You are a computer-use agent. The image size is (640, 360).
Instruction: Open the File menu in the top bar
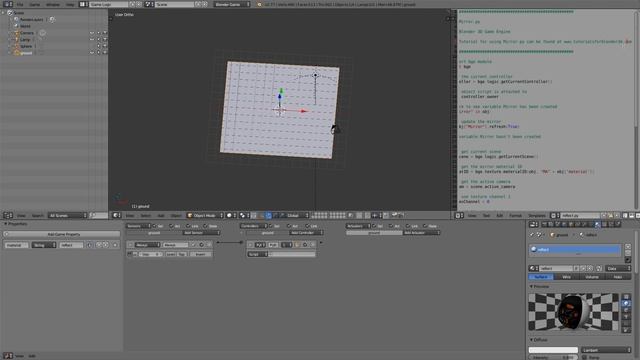point(20,4)
